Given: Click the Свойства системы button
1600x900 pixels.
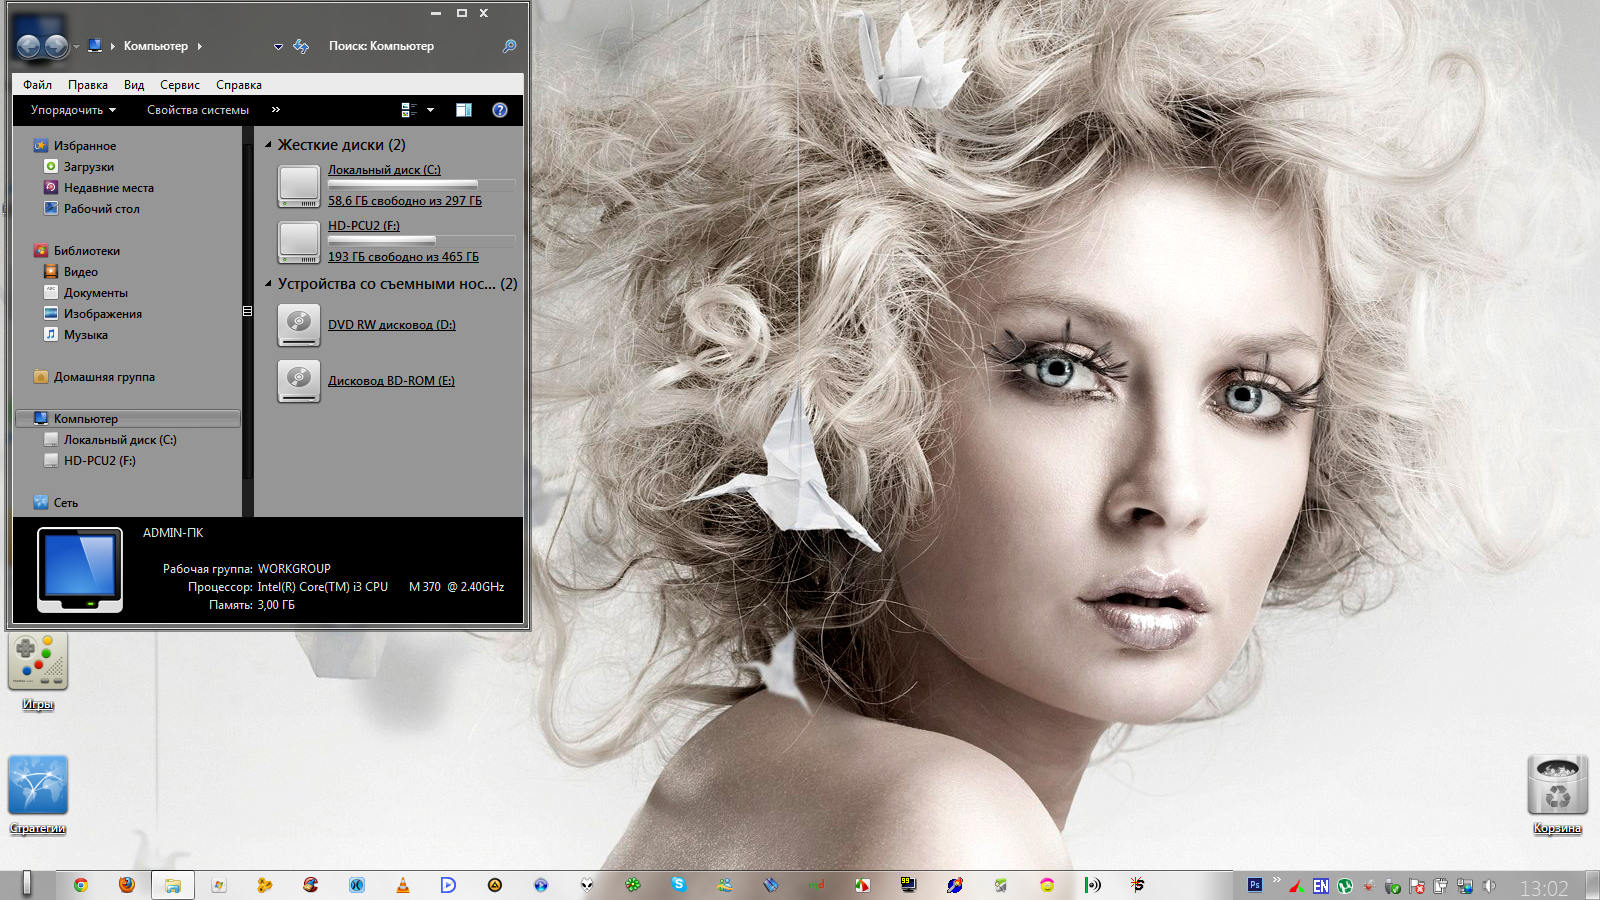Looking at the screenshot, I should [x=198, y=110].
